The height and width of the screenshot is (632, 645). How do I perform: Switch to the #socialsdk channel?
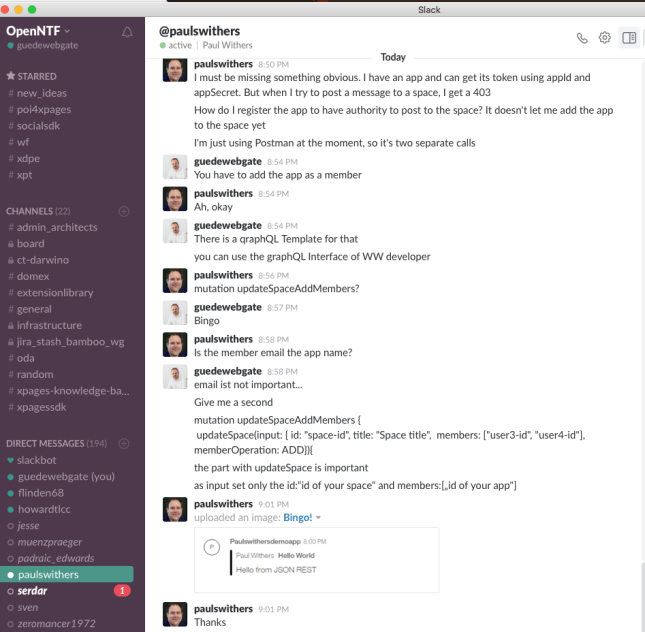(34, 126)
